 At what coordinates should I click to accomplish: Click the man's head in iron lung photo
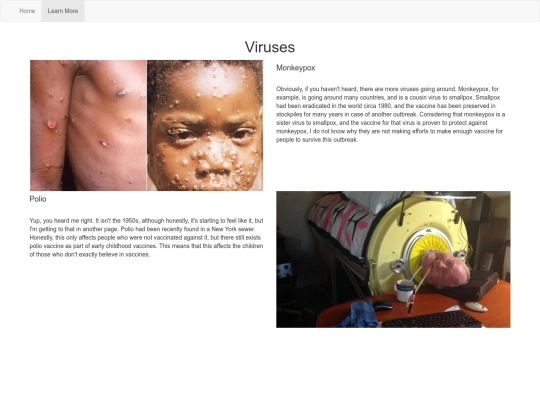(x=445, y=270)
